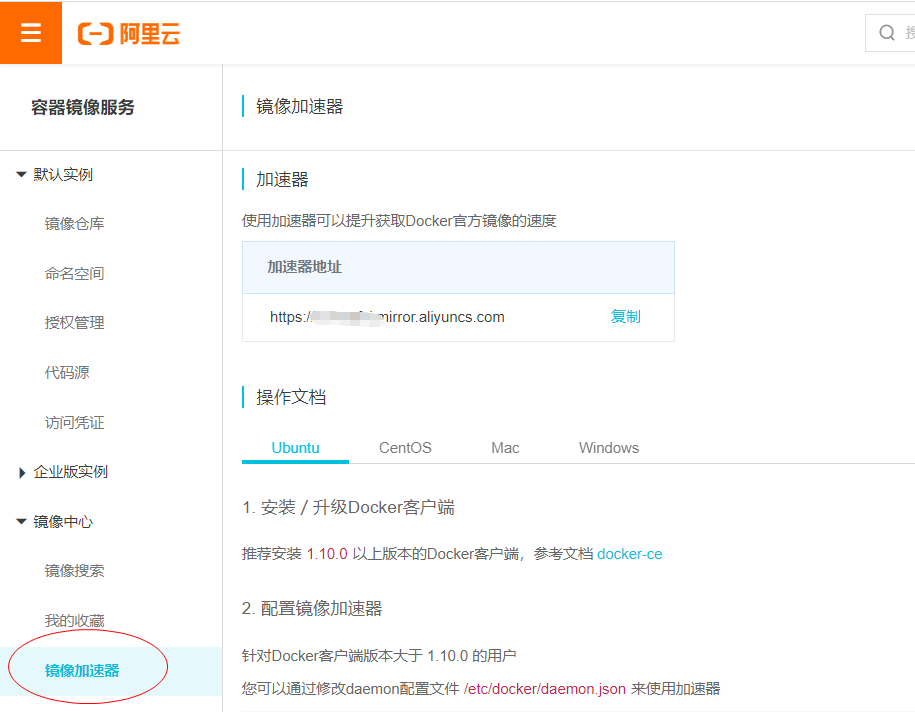This screenshot has width=915, height=712.
Task: Focus the top search input field
Action: pyautogui.click(x=891, y=33)
